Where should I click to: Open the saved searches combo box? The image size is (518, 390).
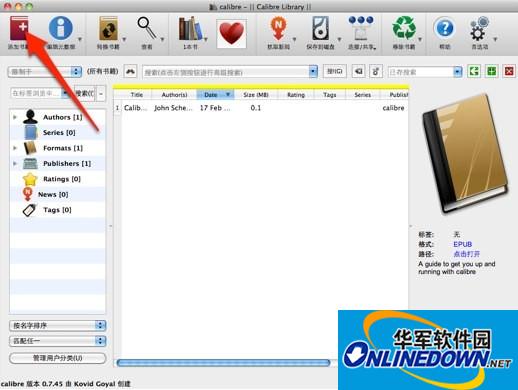(425, 72)
